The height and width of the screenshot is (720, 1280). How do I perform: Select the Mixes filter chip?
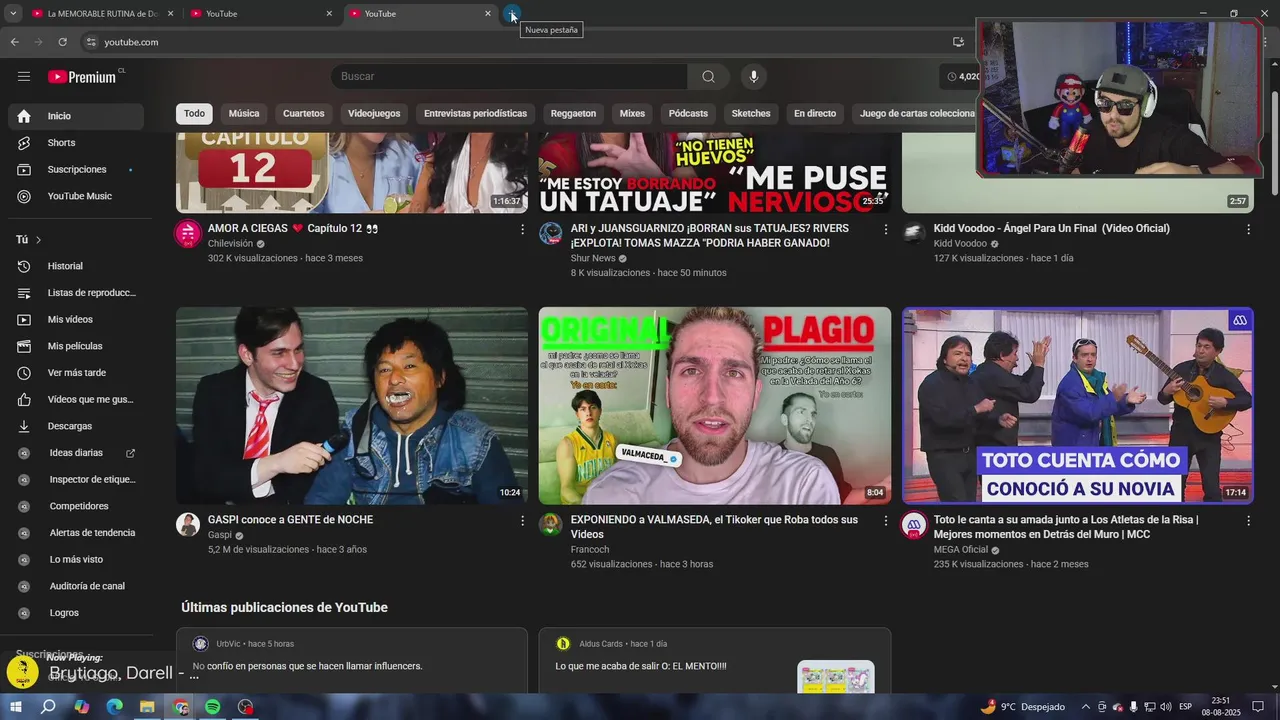pyautogui.click(x=632, y=114)
